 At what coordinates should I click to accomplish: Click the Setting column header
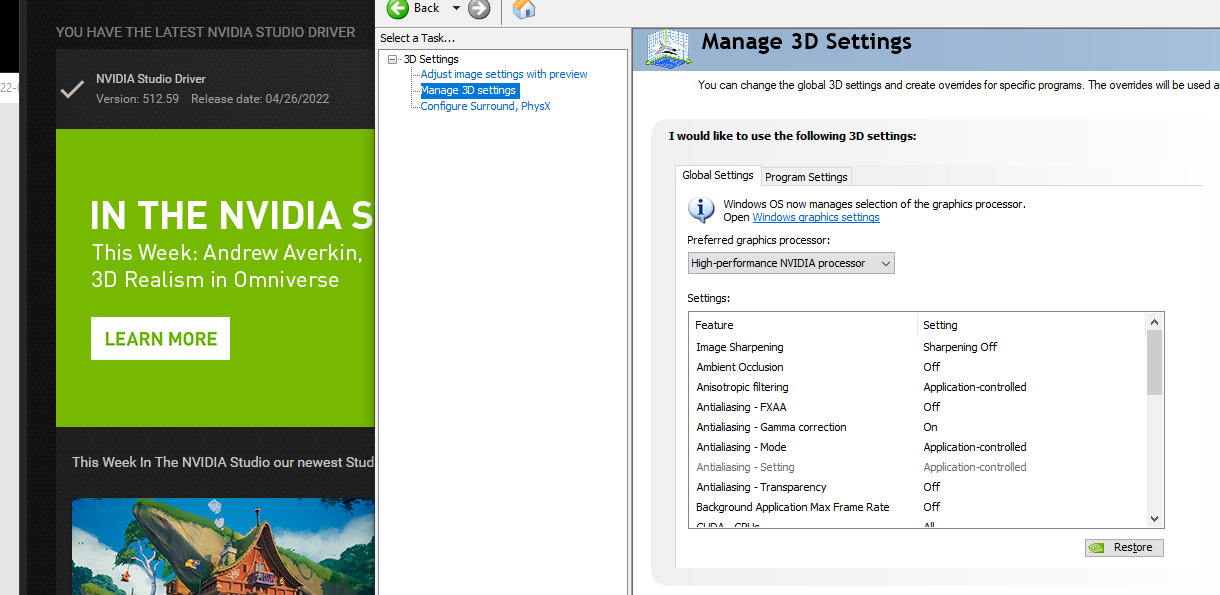1031,325
